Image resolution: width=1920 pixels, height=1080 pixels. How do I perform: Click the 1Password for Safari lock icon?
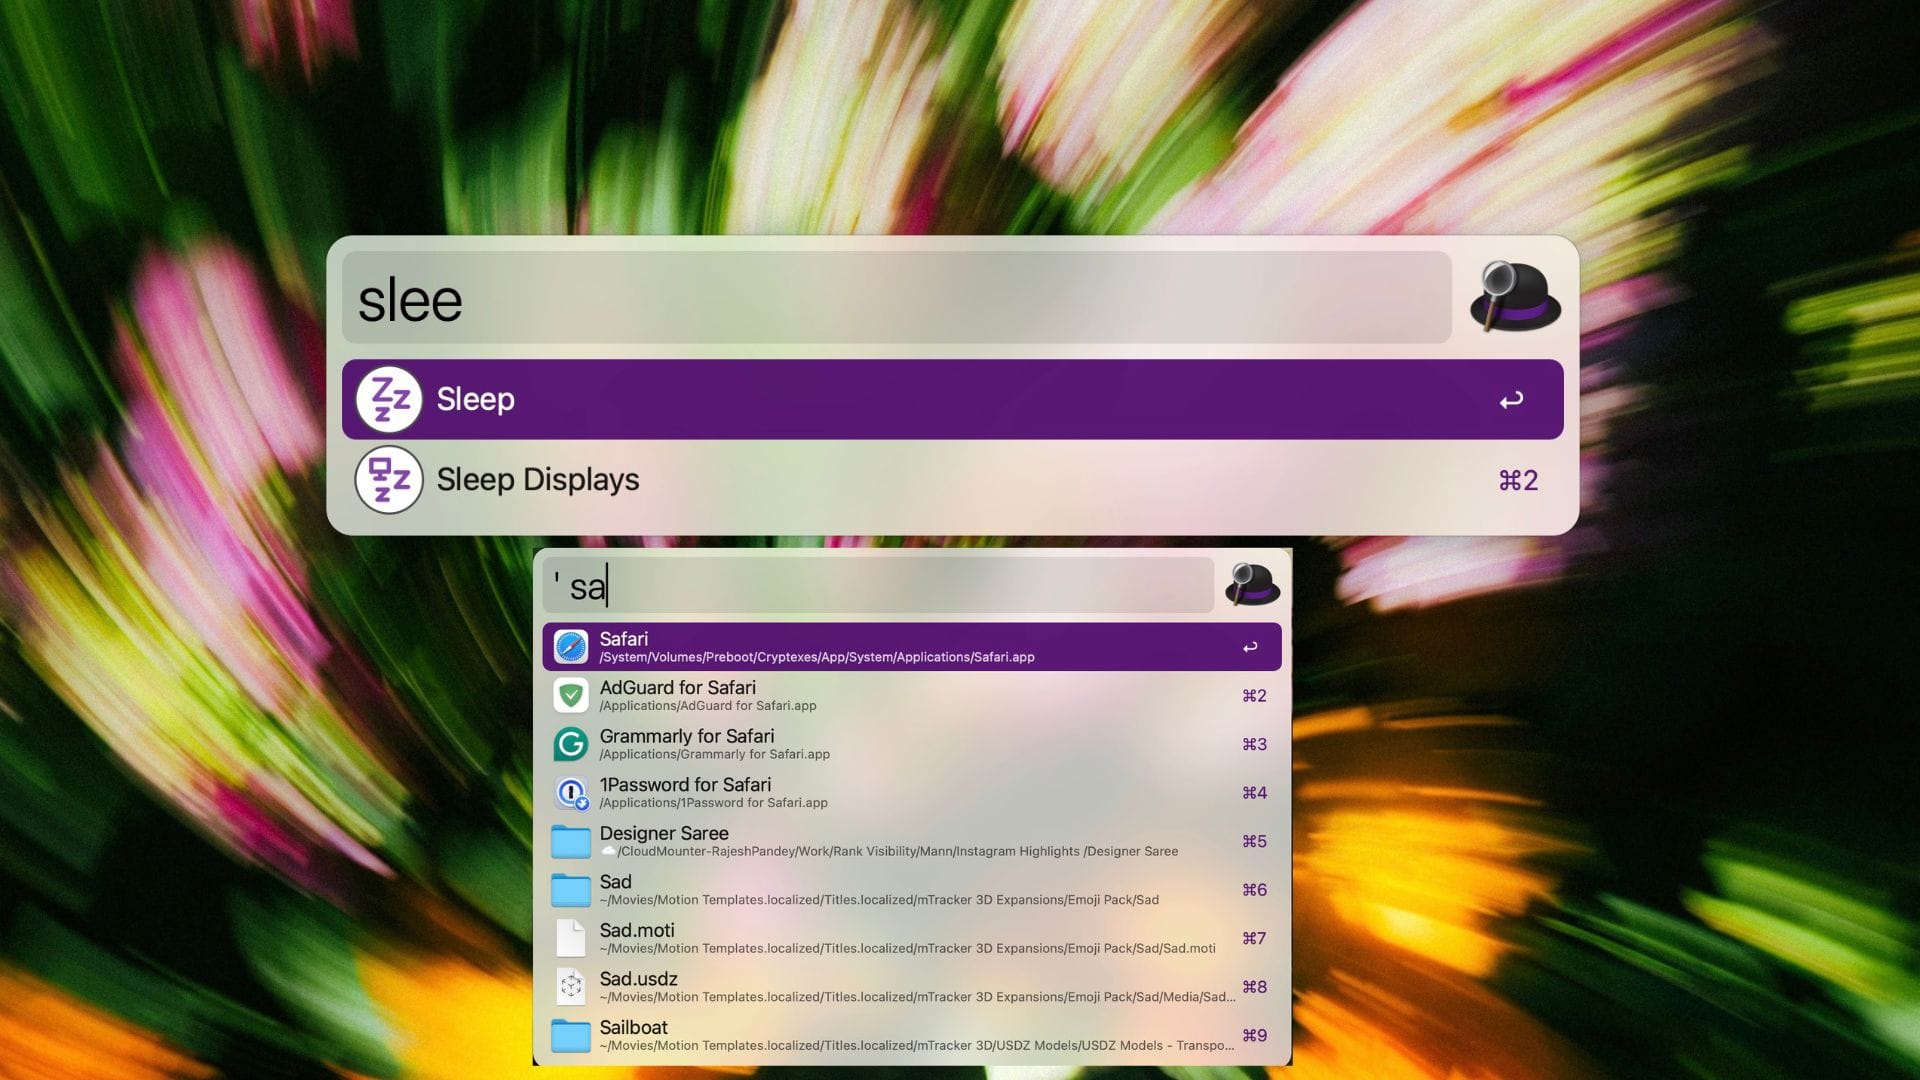571,792
